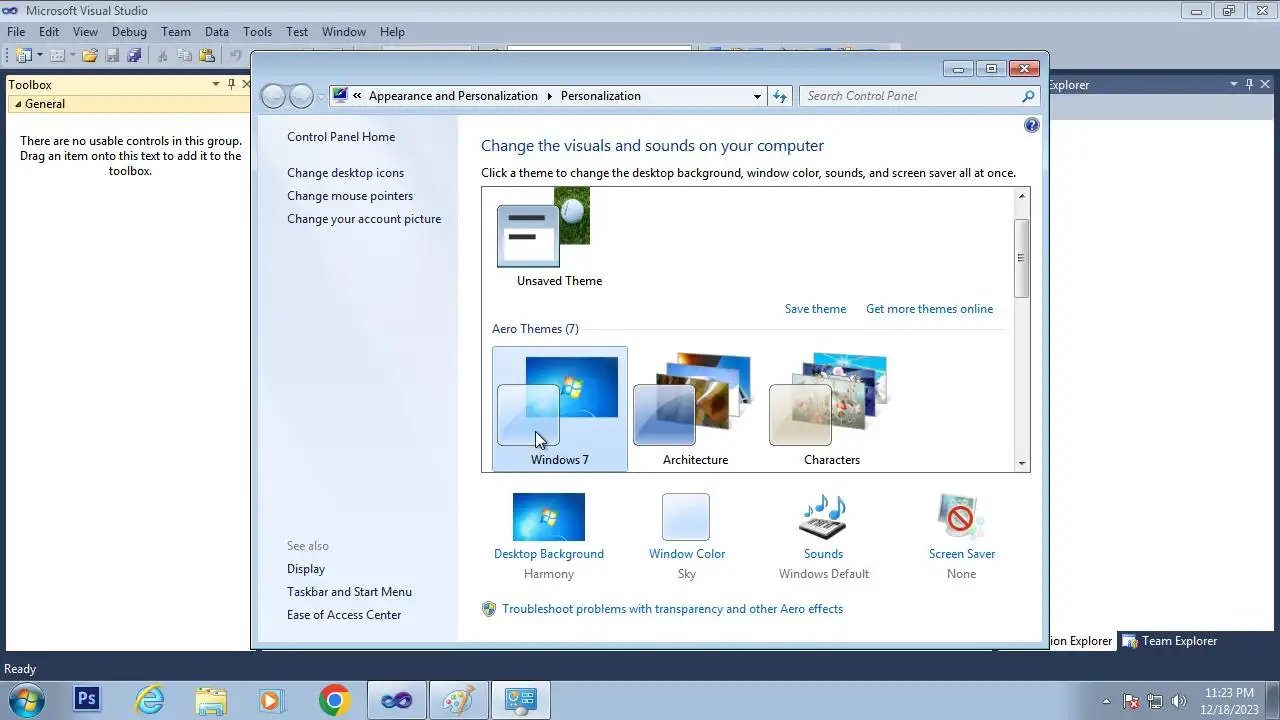Image resolution: width=1280 pixels, height=720 pixels.
Task: Click the Windows Start orb
Action: point(25,700)
